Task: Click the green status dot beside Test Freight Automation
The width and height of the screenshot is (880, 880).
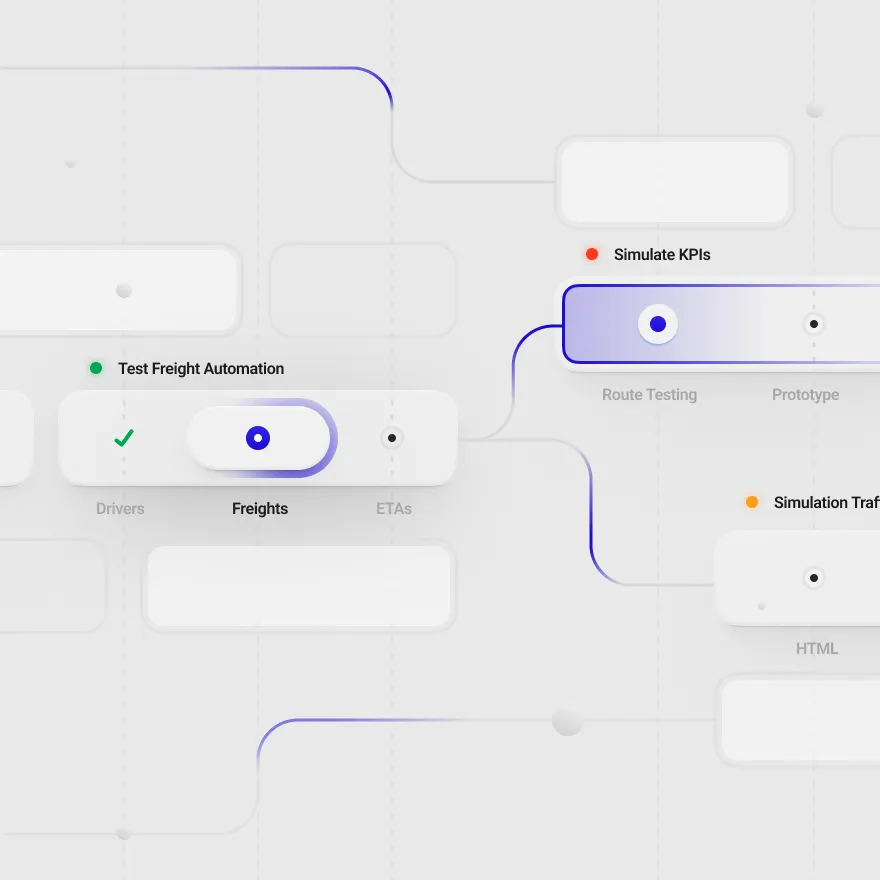Action: (x=96, y=368)
